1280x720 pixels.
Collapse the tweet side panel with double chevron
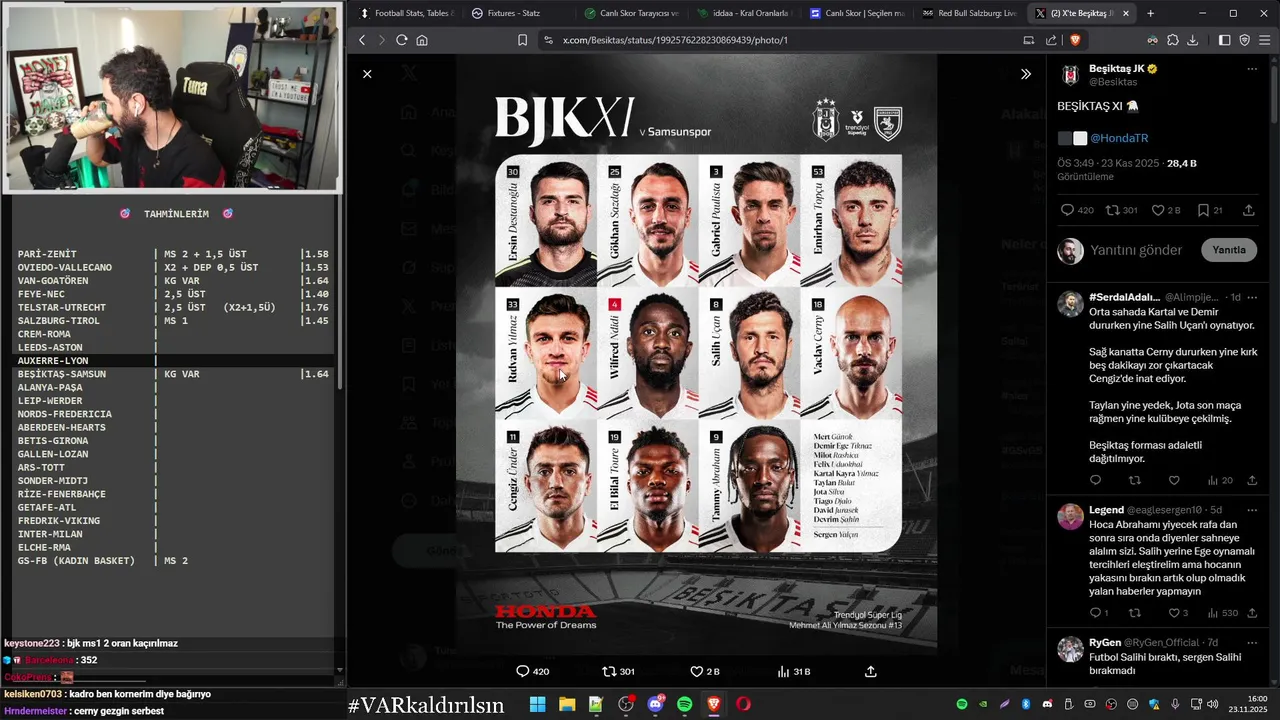(x=1025, y=74)
